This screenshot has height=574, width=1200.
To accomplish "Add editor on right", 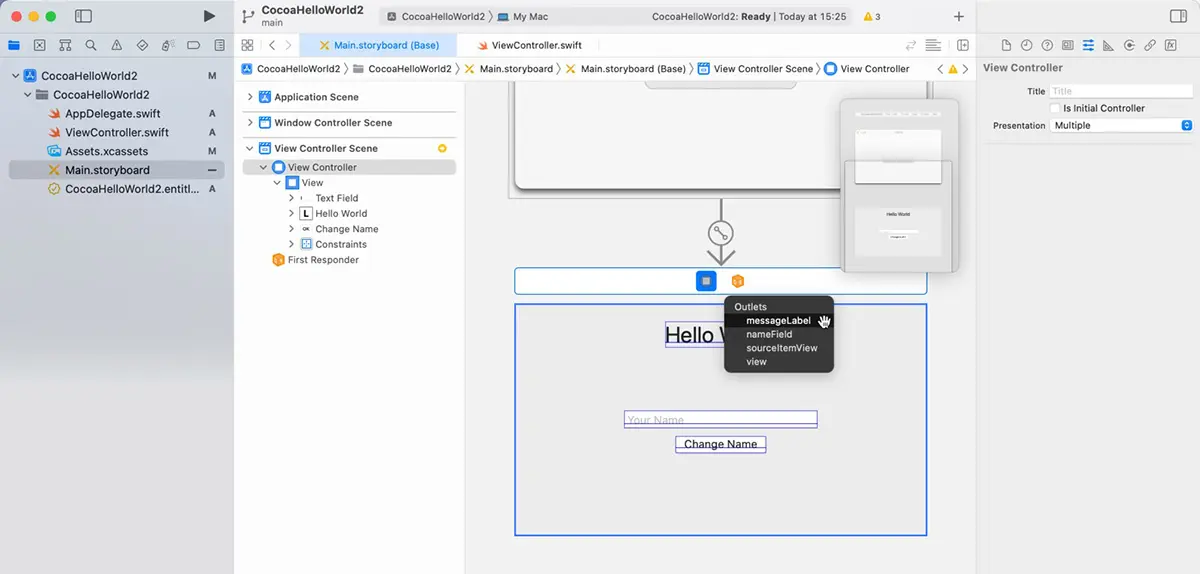I will pos(963,45).
